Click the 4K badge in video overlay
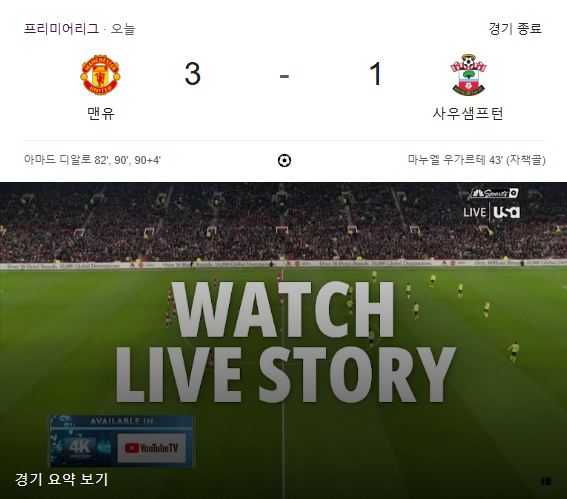 tap(80, 448)
